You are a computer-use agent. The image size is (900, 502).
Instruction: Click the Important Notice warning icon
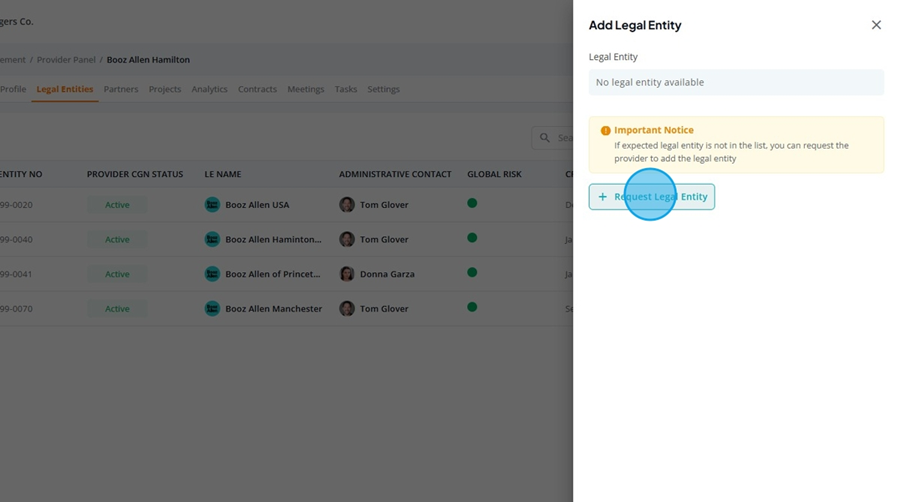point(605,130)
